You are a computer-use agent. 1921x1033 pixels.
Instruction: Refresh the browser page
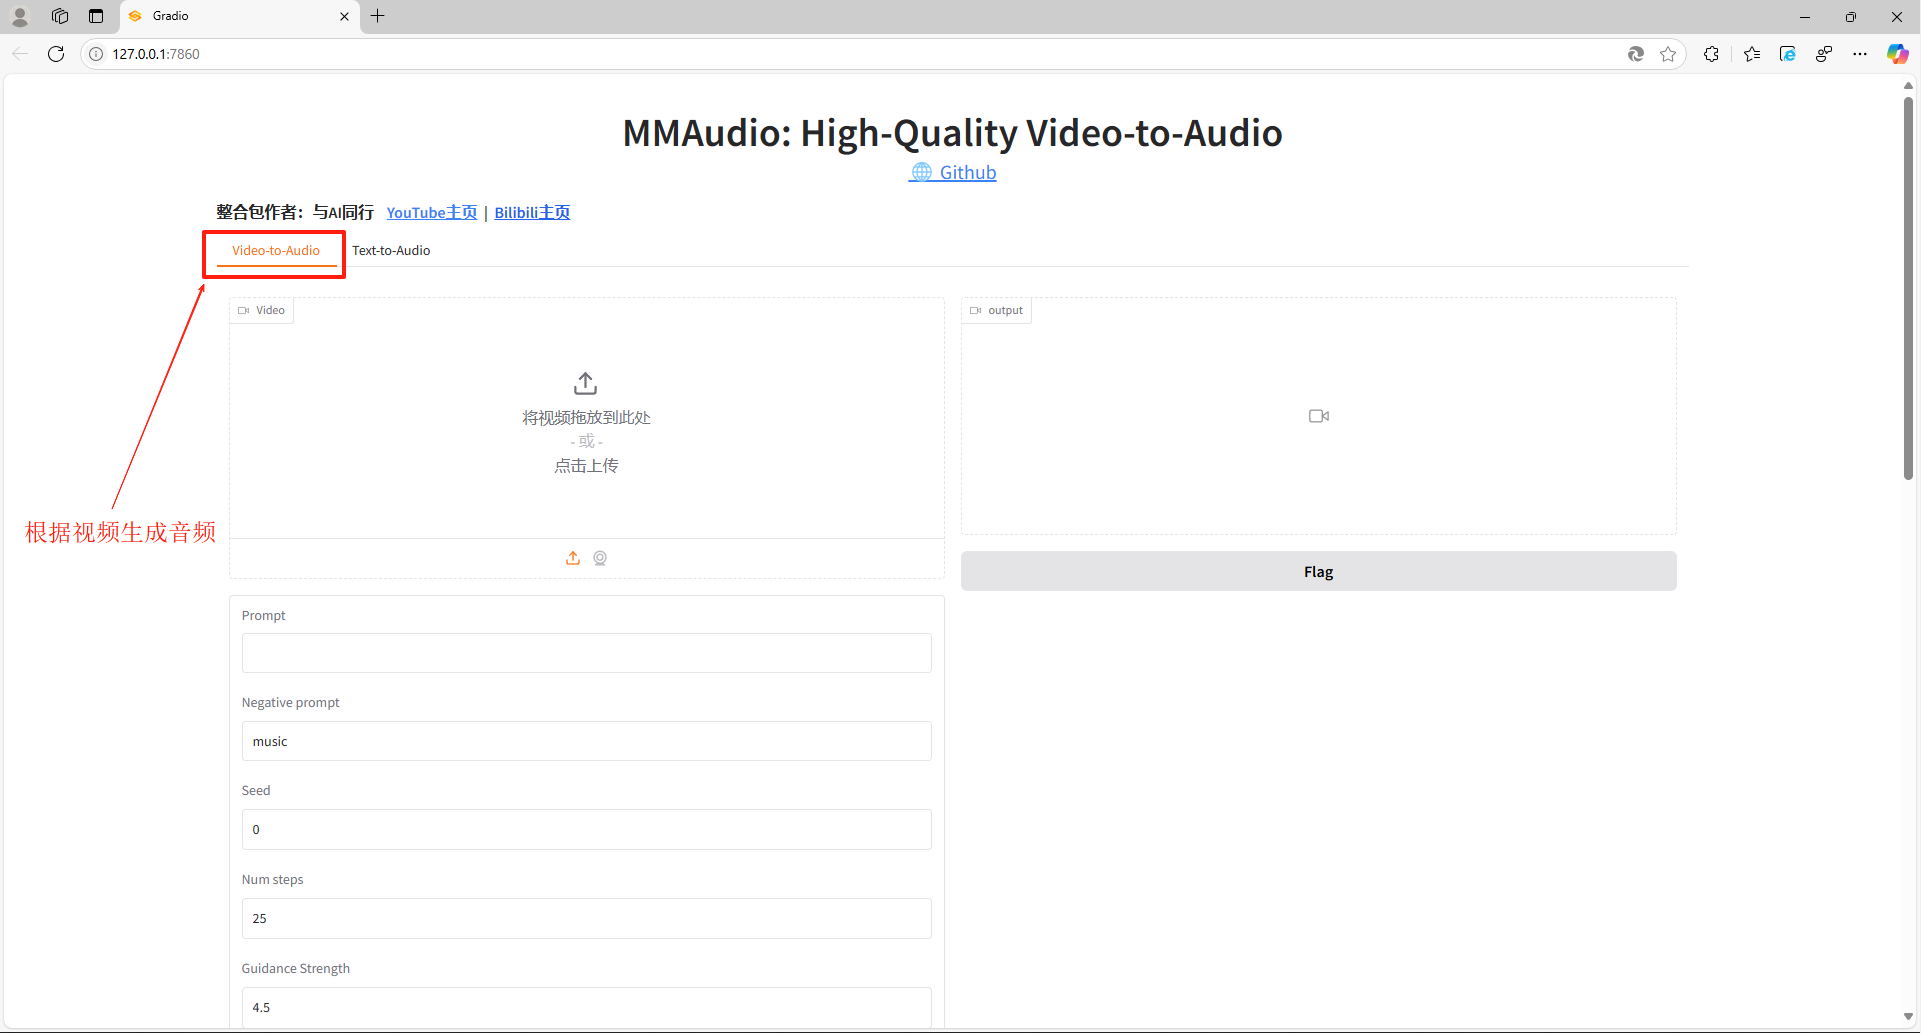pos(56,54)
